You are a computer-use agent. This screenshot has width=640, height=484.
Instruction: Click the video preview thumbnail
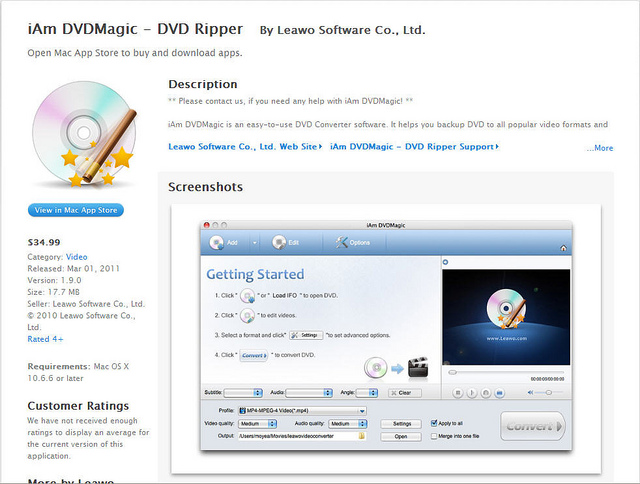[506, 317]
